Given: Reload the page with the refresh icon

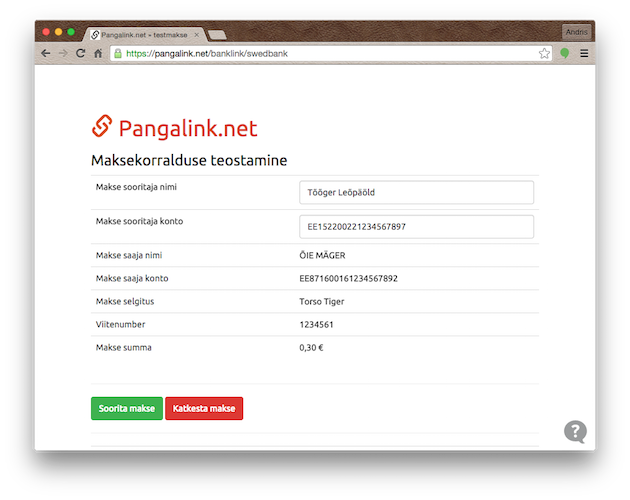Looking at the screenshot, I should click(x=80, y=53).
